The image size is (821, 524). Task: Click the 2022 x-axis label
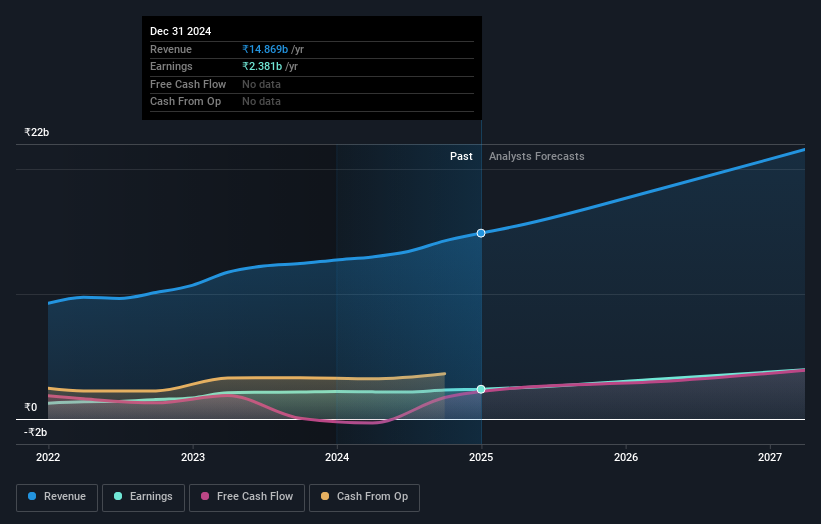pyautogui.click(x=48, y=458)
